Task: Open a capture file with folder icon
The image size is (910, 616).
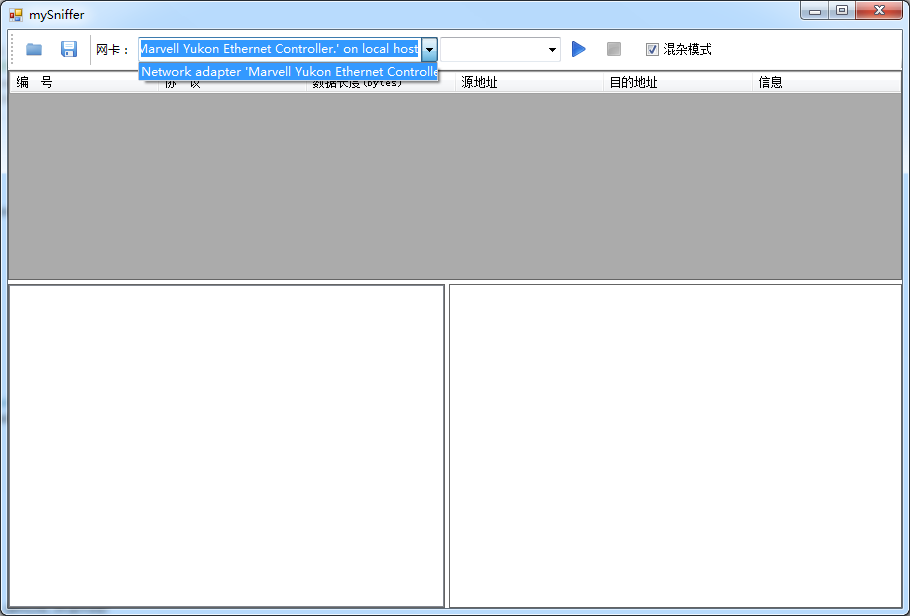Action: click(34, 49)
